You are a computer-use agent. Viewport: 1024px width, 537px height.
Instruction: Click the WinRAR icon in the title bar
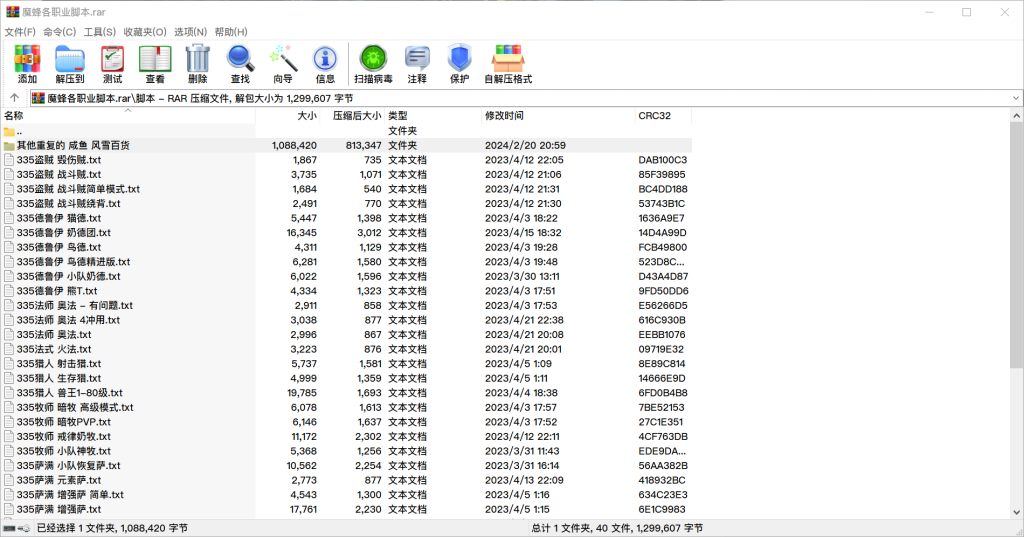[x=12, y=12]
